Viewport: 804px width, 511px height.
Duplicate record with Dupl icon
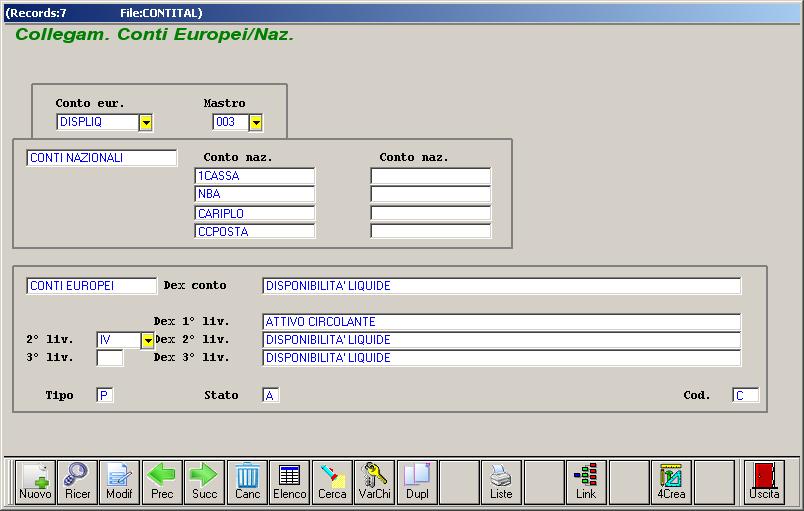(x=417, y=482)
